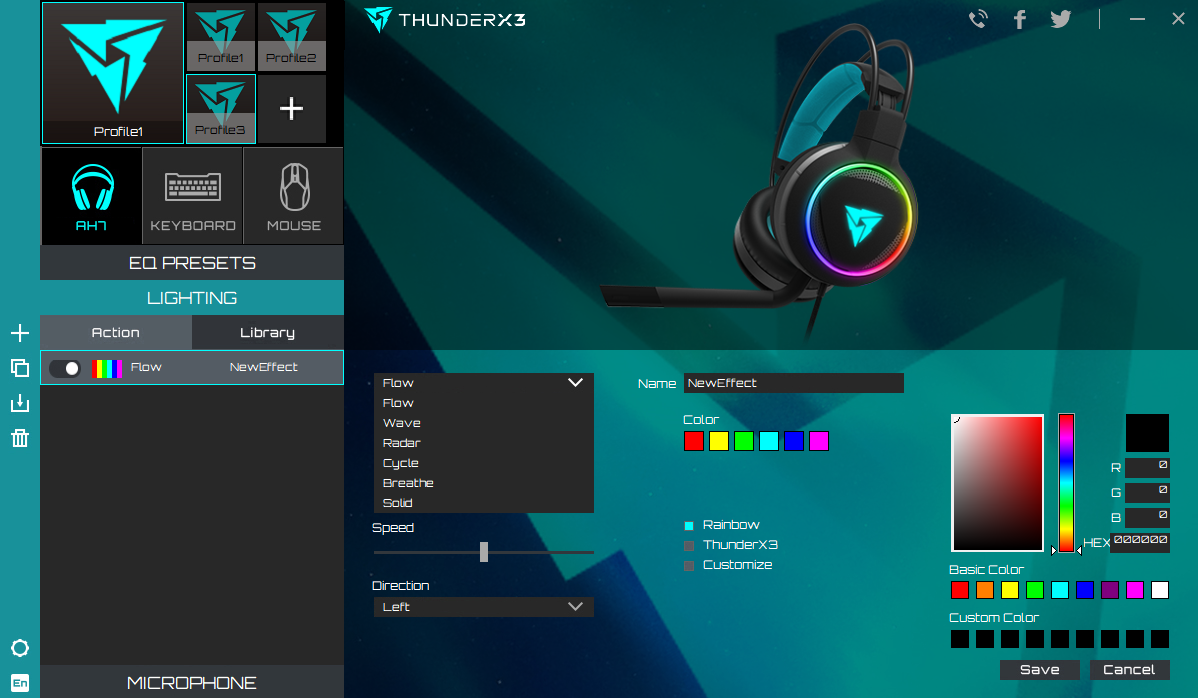Choose Radar from the effect list
The height and width of the screenshot is (698, 1198).
point(484,443)
